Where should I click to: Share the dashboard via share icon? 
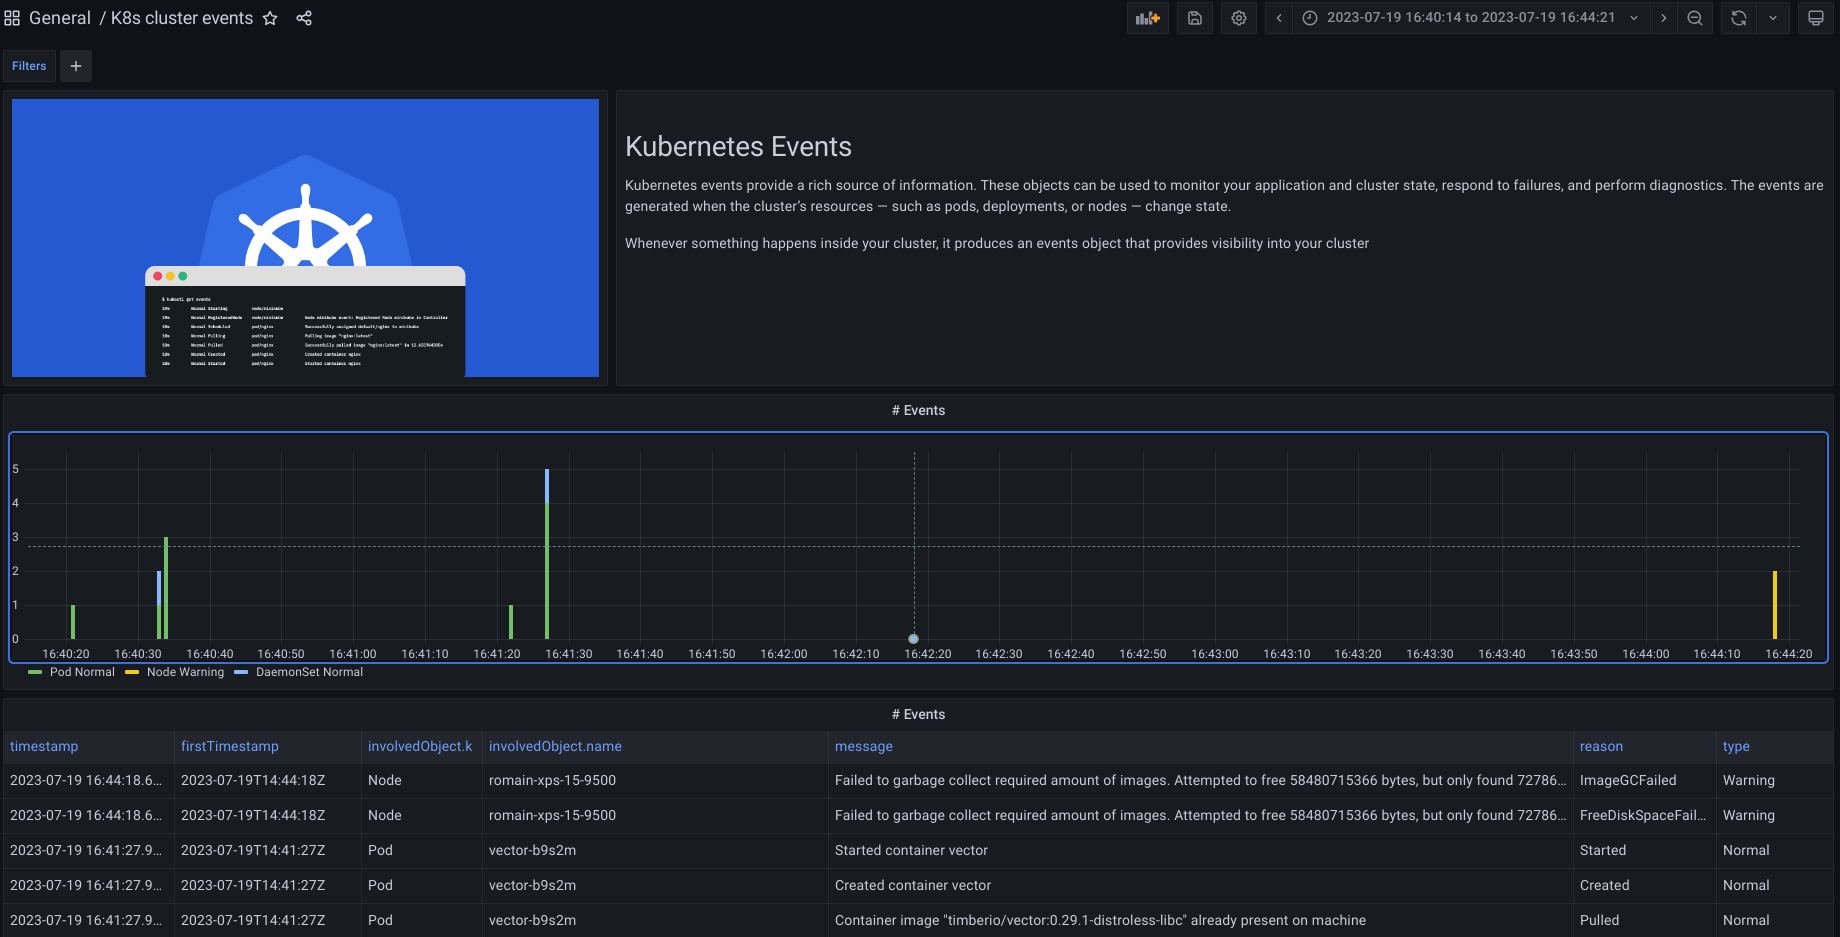click(304, 18)
